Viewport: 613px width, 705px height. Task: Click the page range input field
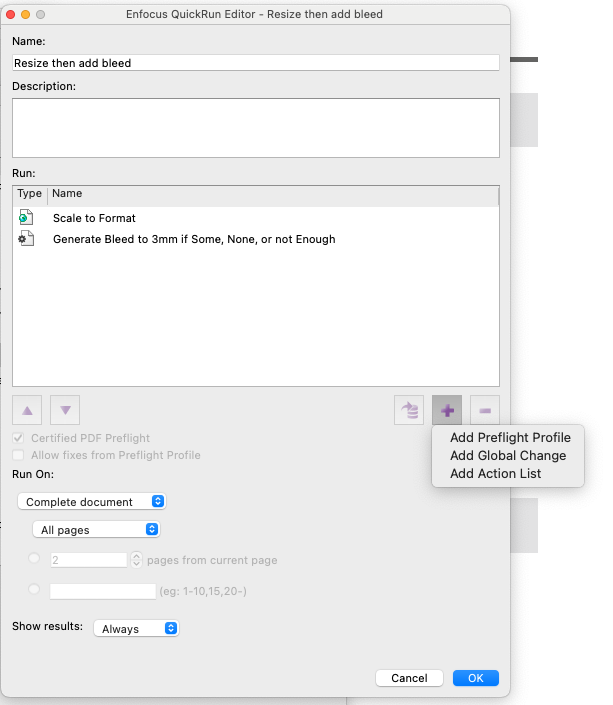[x=103, y=591]
